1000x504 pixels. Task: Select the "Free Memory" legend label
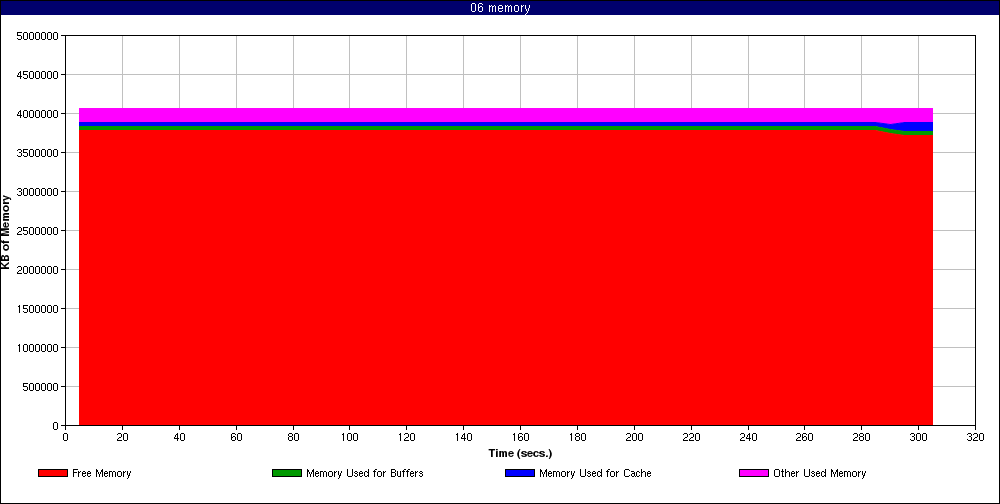[x=101, y=473]
